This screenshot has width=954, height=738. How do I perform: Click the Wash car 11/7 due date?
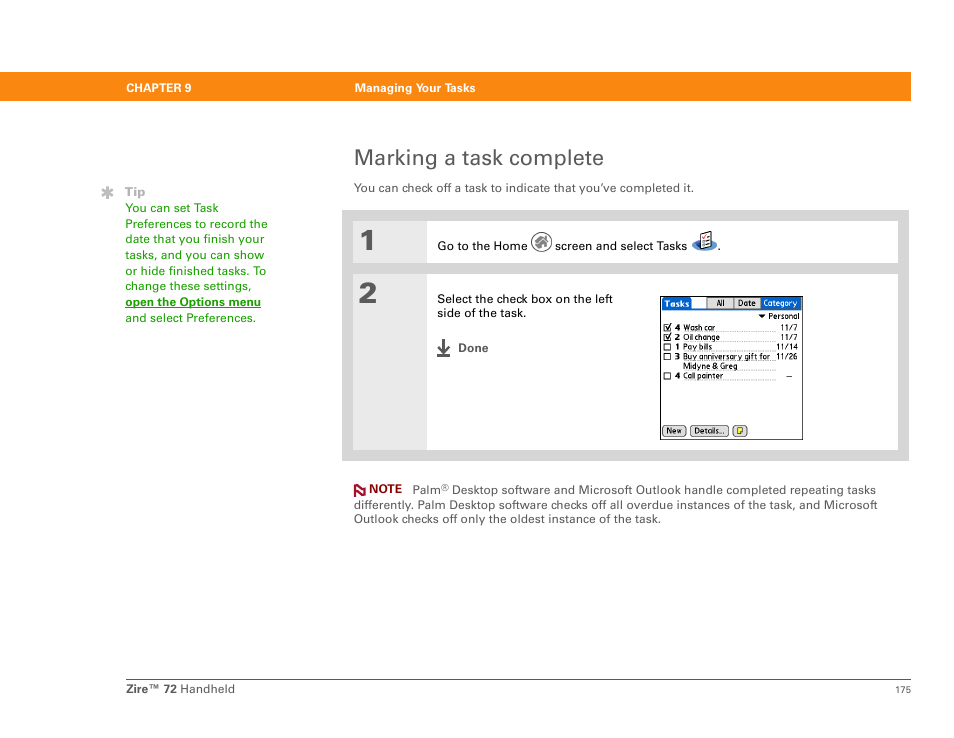(789, 327)
